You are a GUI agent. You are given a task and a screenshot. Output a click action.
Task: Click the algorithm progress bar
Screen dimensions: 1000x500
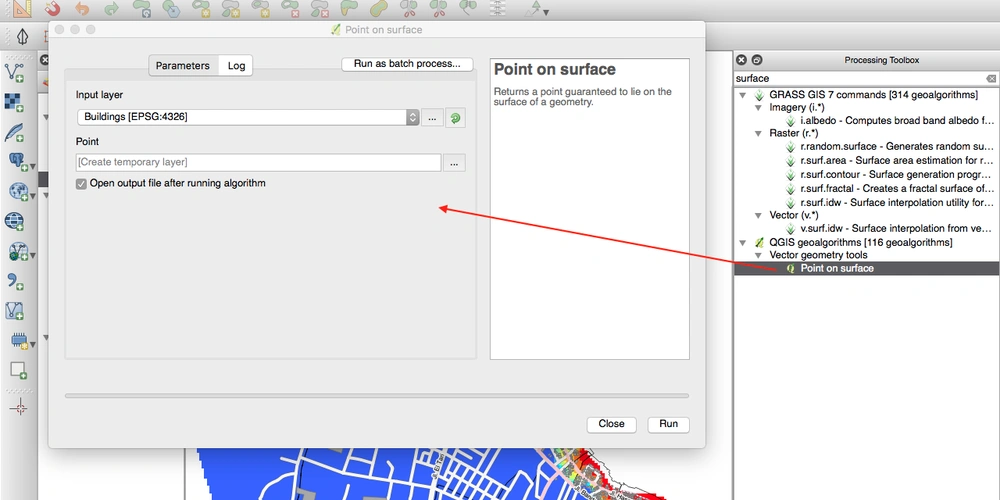click(x=377, y=395)
